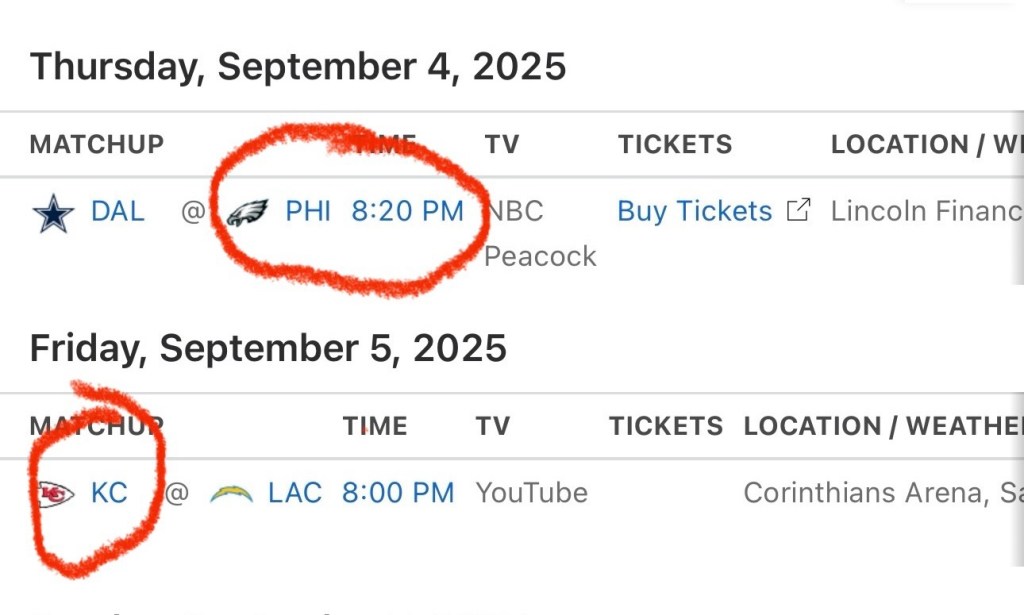The height and width of the screenshot is (615, 1024).
Task: Click the Philadelphia Eagles logo
Action: [x=247, y=213]
